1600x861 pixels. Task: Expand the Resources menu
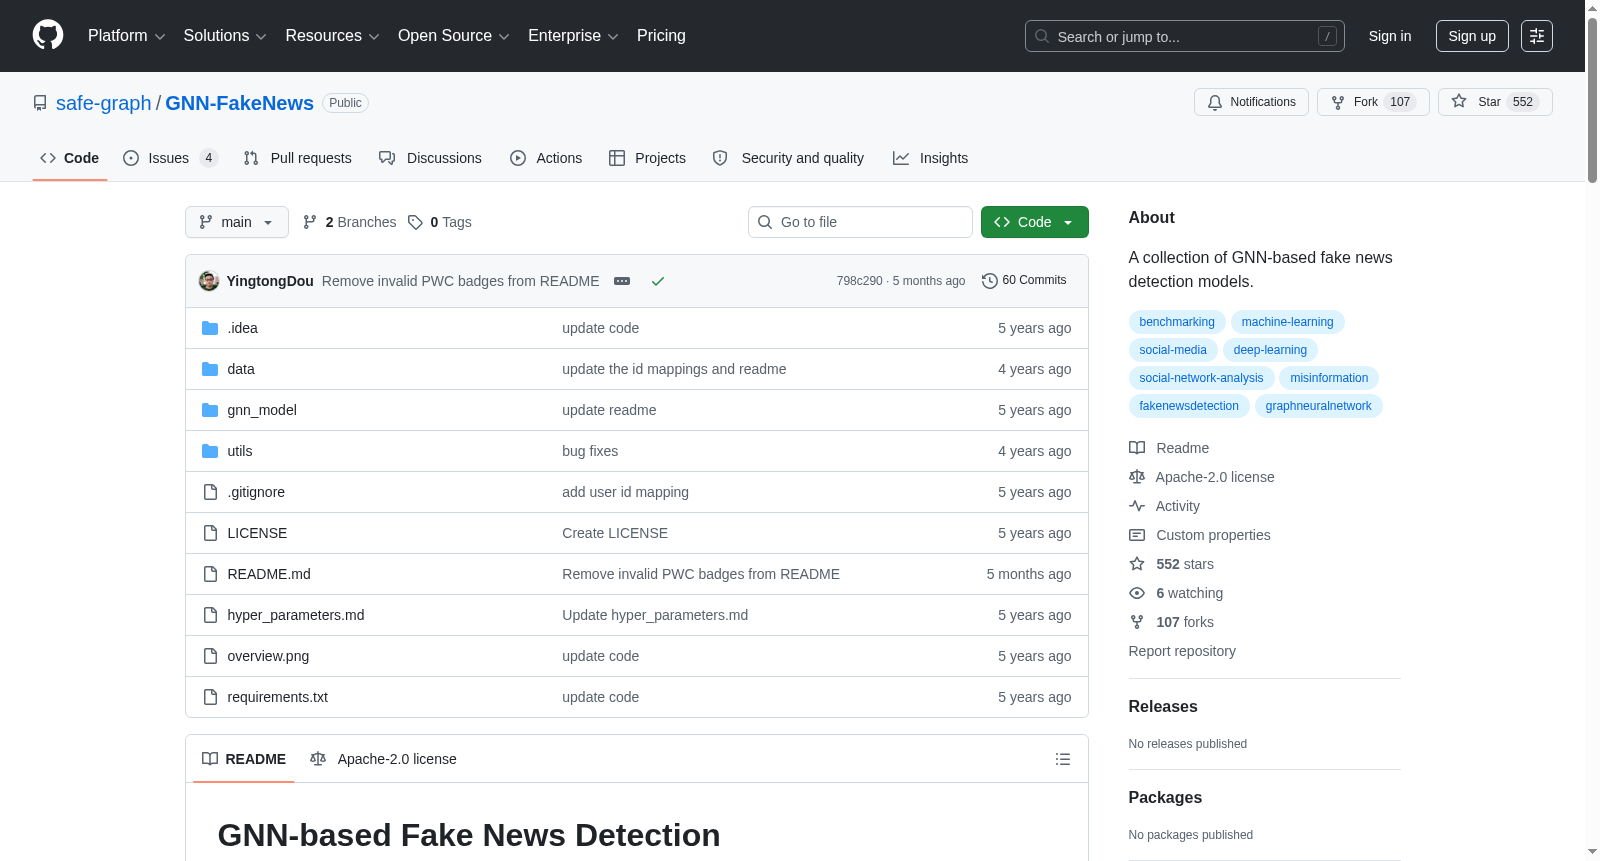point(332,36)
